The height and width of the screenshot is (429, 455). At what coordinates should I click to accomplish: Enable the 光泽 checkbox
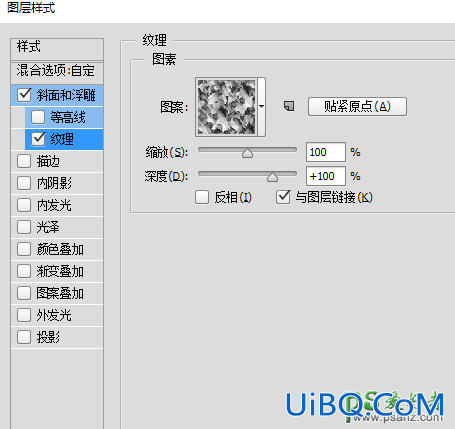pos(24,227)
